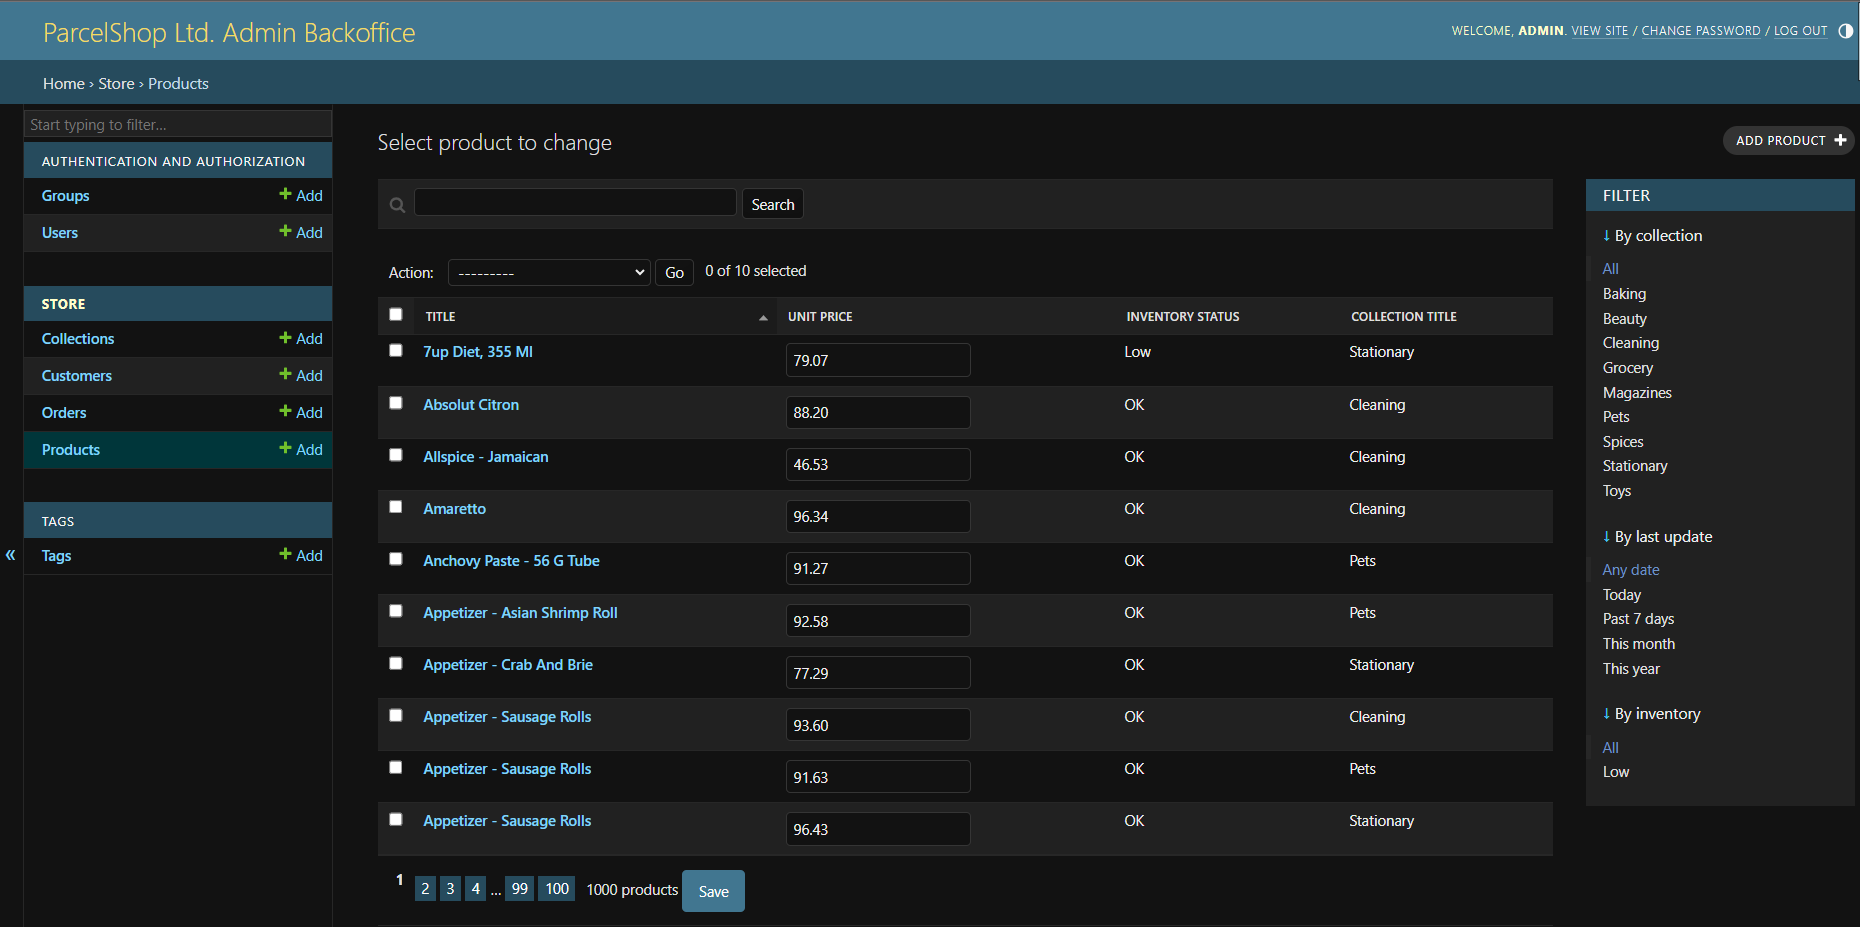Click the Add link next to Groups
This screenshot has width=1860, height=927.
click(x=301, y=195)
